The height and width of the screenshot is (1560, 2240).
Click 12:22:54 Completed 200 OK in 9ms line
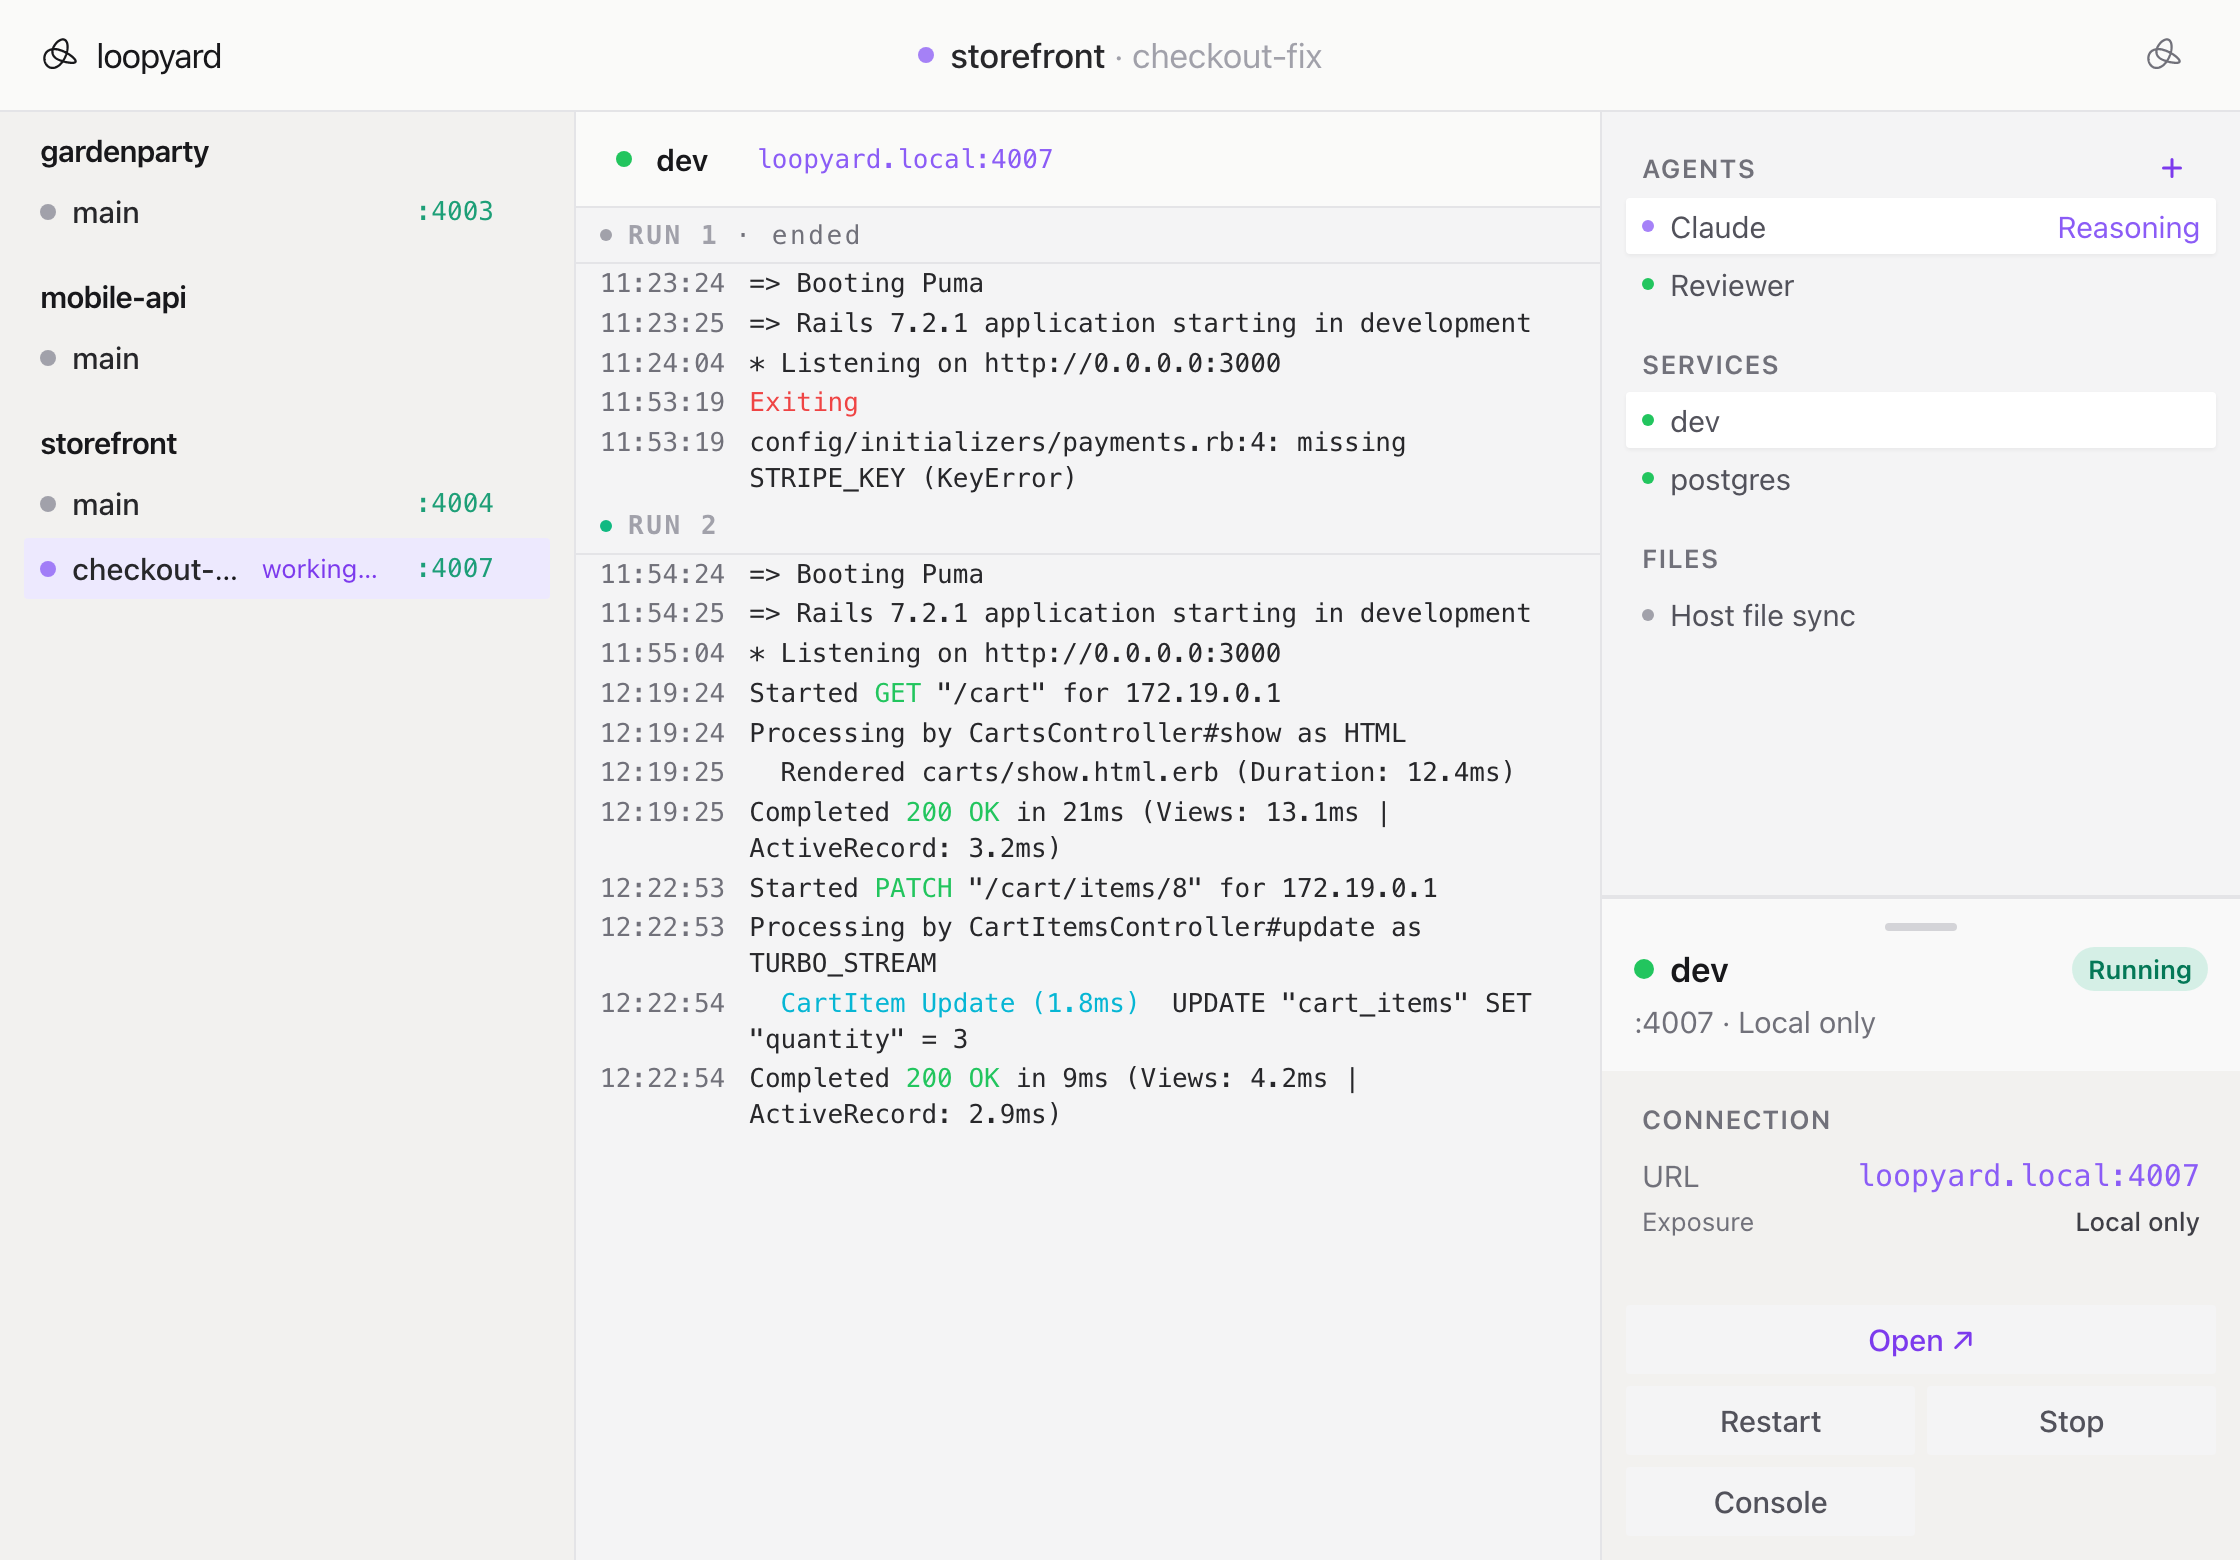tap(1088, 1096)
